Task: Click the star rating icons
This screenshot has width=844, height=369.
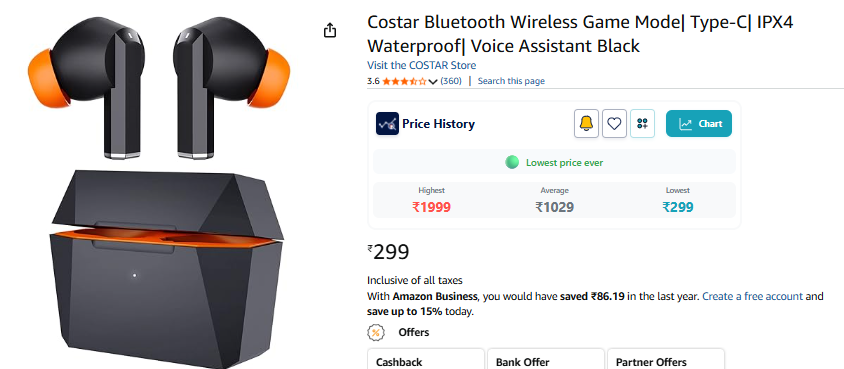Action: tap(404, 81)
